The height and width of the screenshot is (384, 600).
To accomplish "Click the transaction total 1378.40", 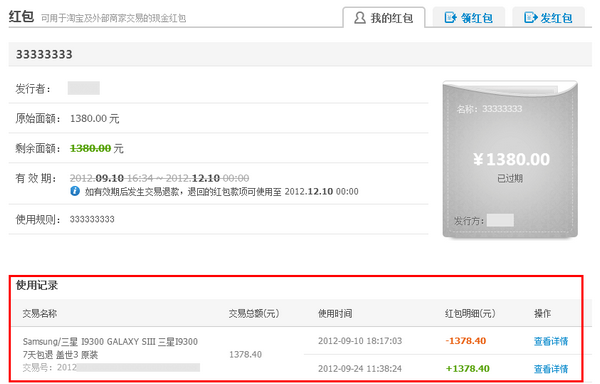I will point(245,355).
